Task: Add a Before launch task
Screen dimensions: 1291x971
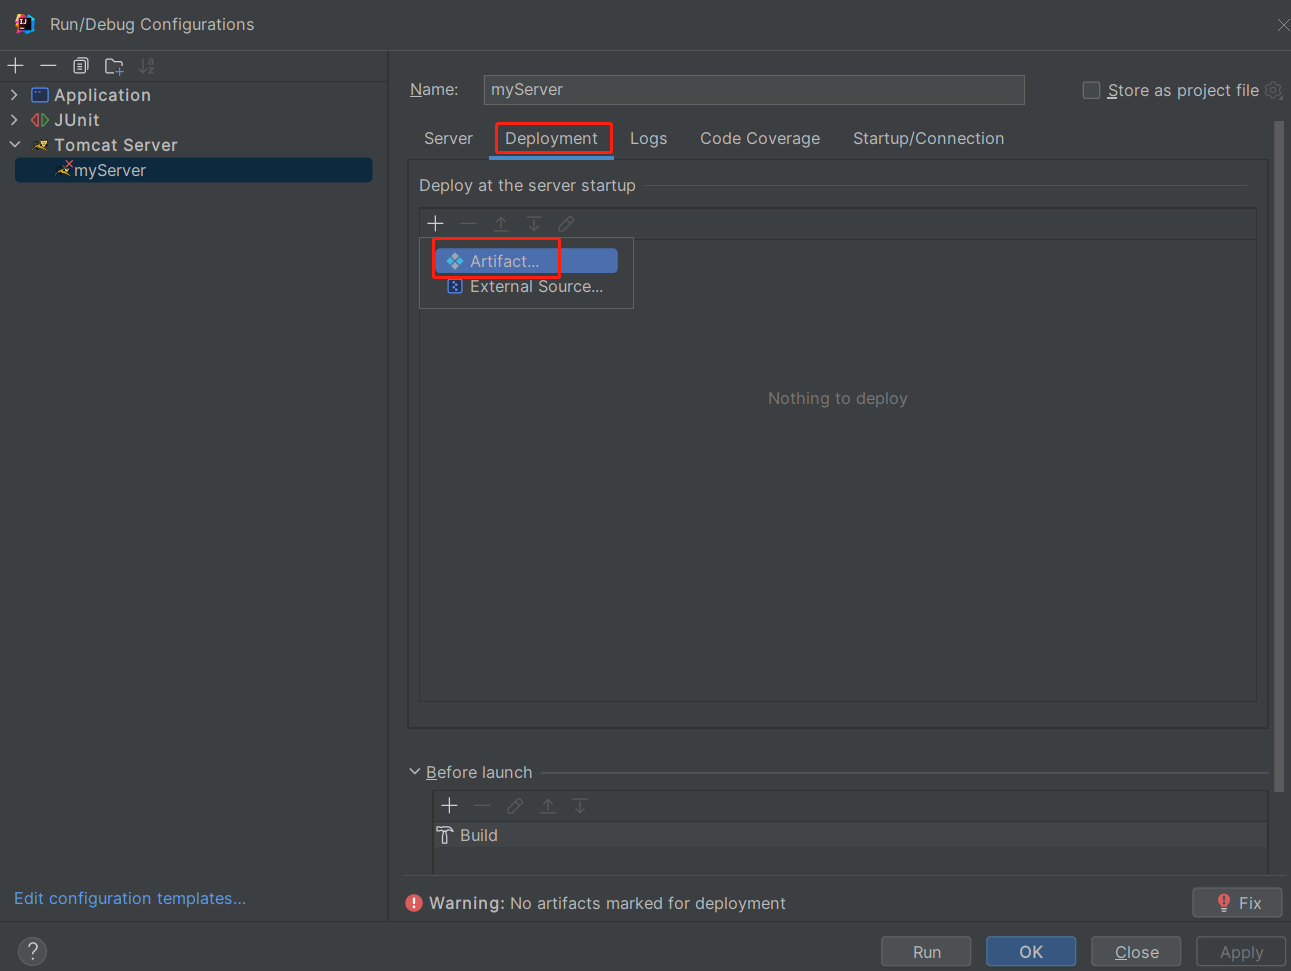Action: (450, 805)
